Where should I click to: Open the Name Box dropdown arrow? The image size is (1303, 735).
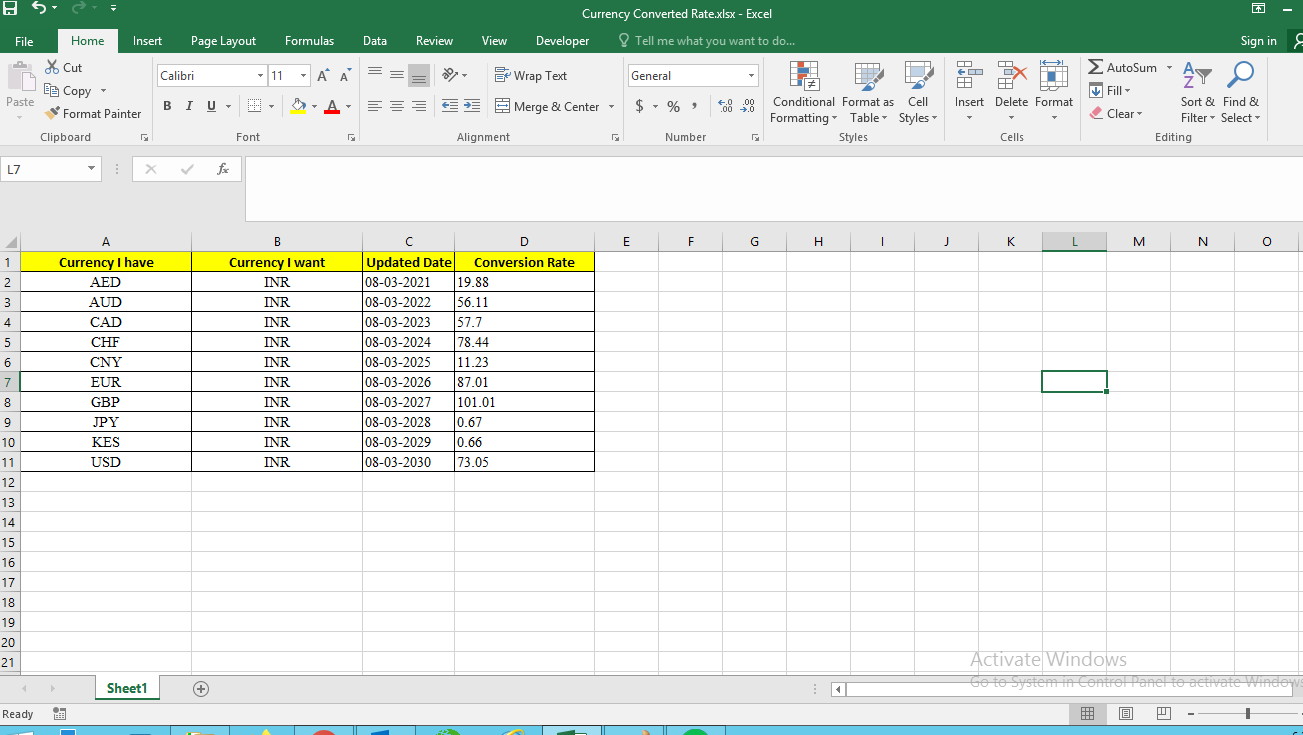click(x=91, y=170)
